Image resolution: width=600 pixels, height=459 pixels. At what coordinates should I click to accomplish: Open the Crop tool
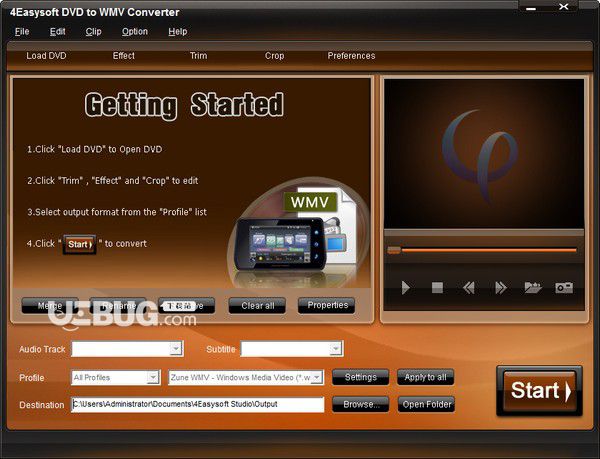click(x=274, y=56)
